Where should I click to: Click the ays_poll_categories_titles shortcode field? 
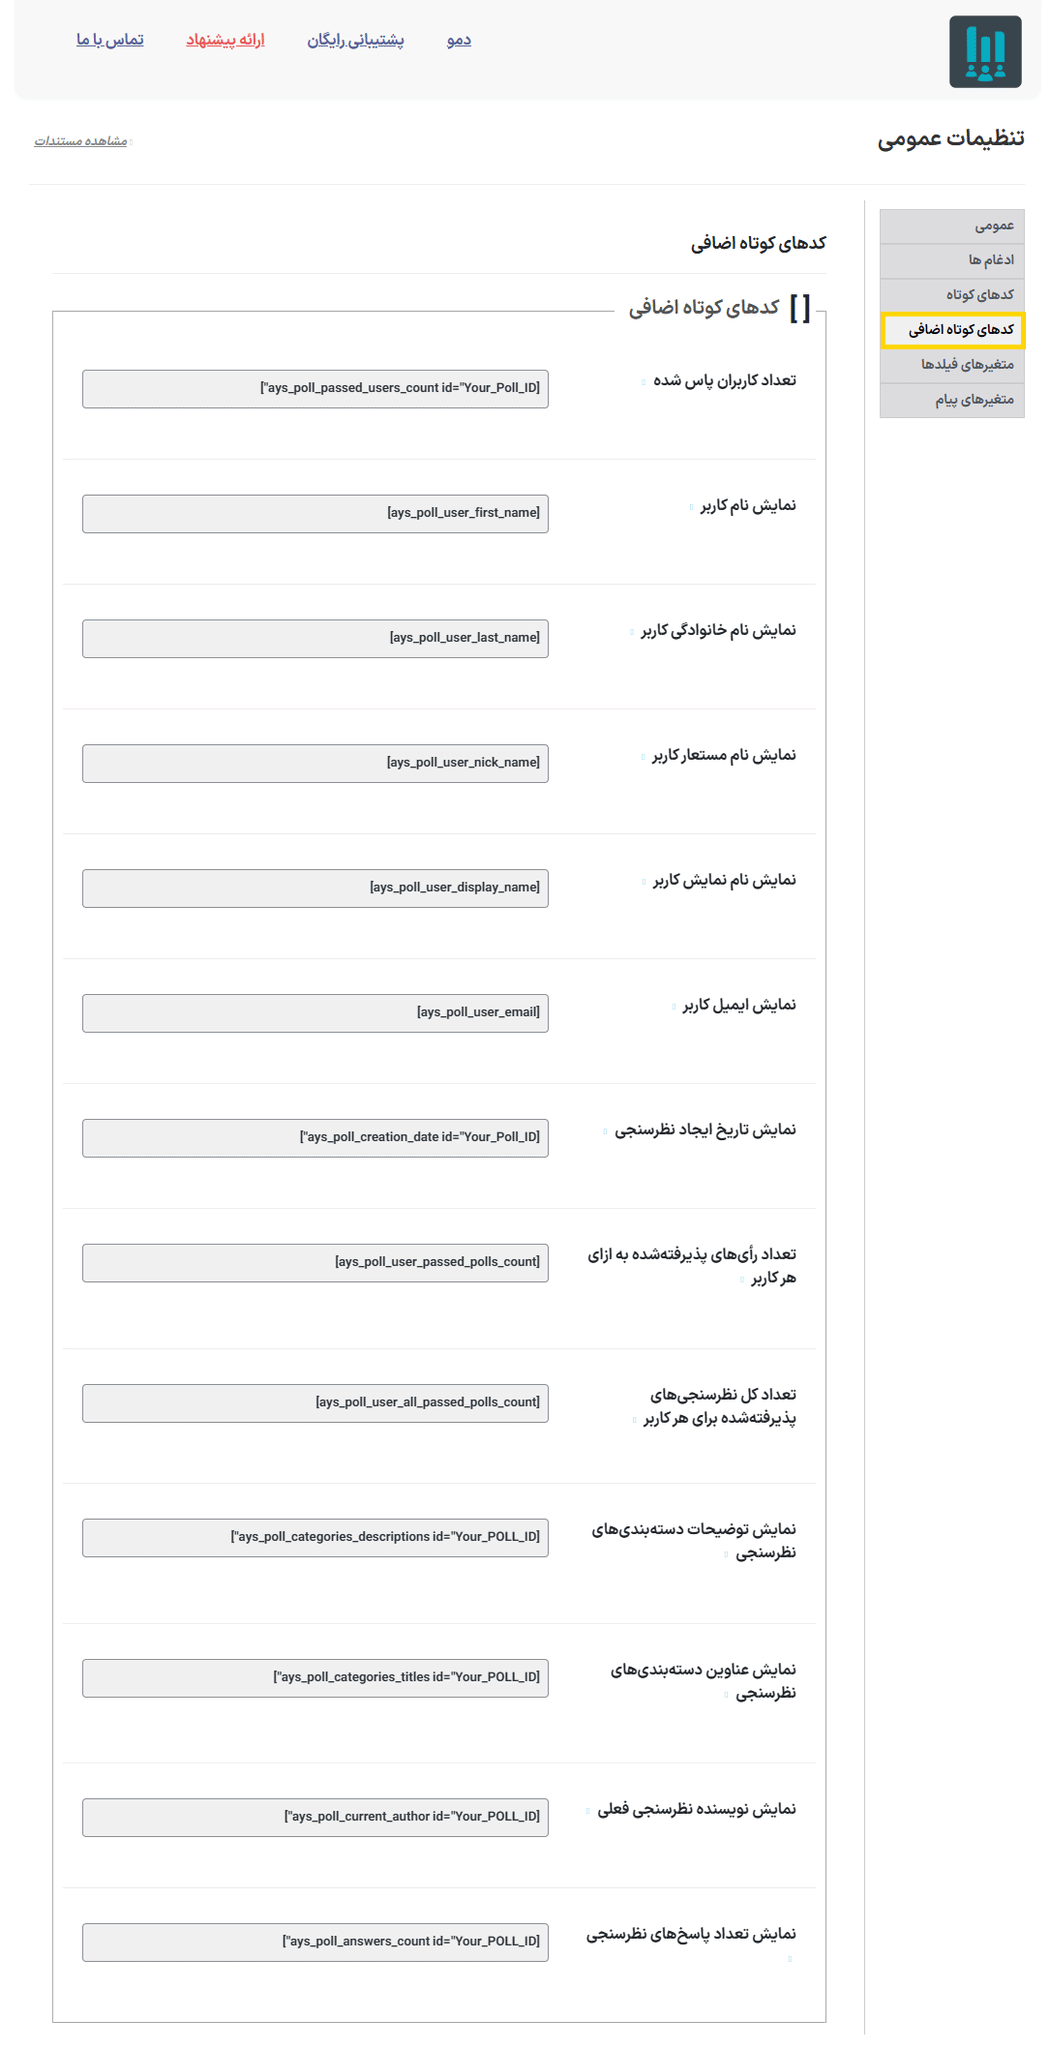point(315,1678)
